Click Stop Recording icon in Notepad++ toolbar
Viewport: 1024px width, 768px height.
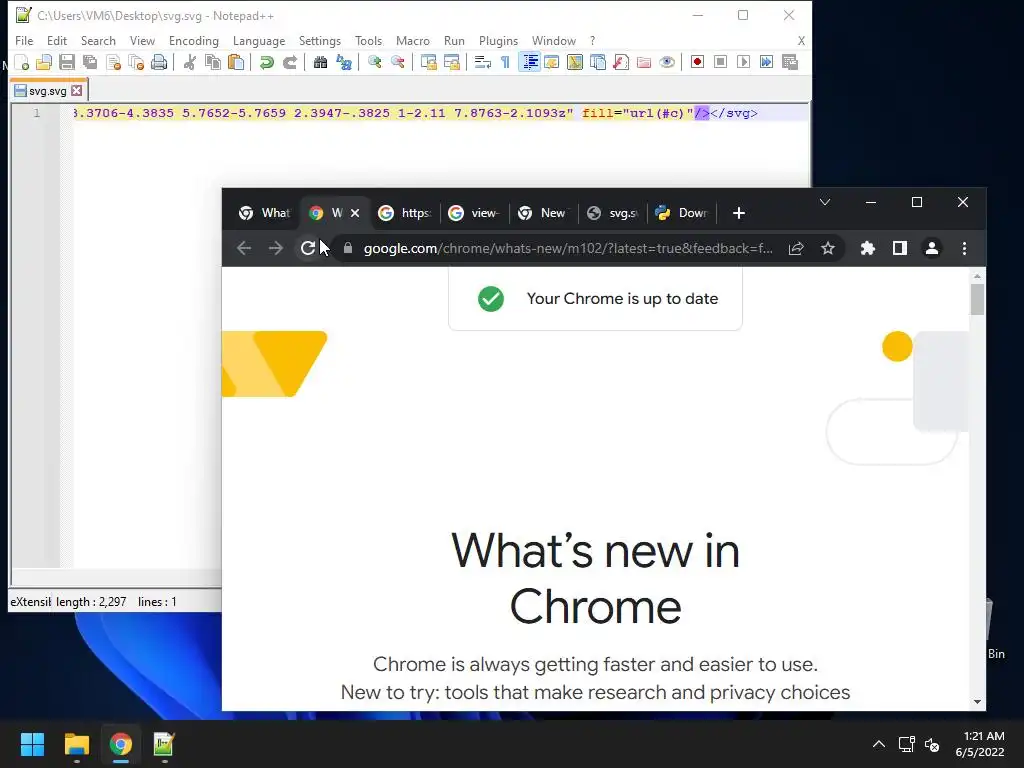[720, 62]
